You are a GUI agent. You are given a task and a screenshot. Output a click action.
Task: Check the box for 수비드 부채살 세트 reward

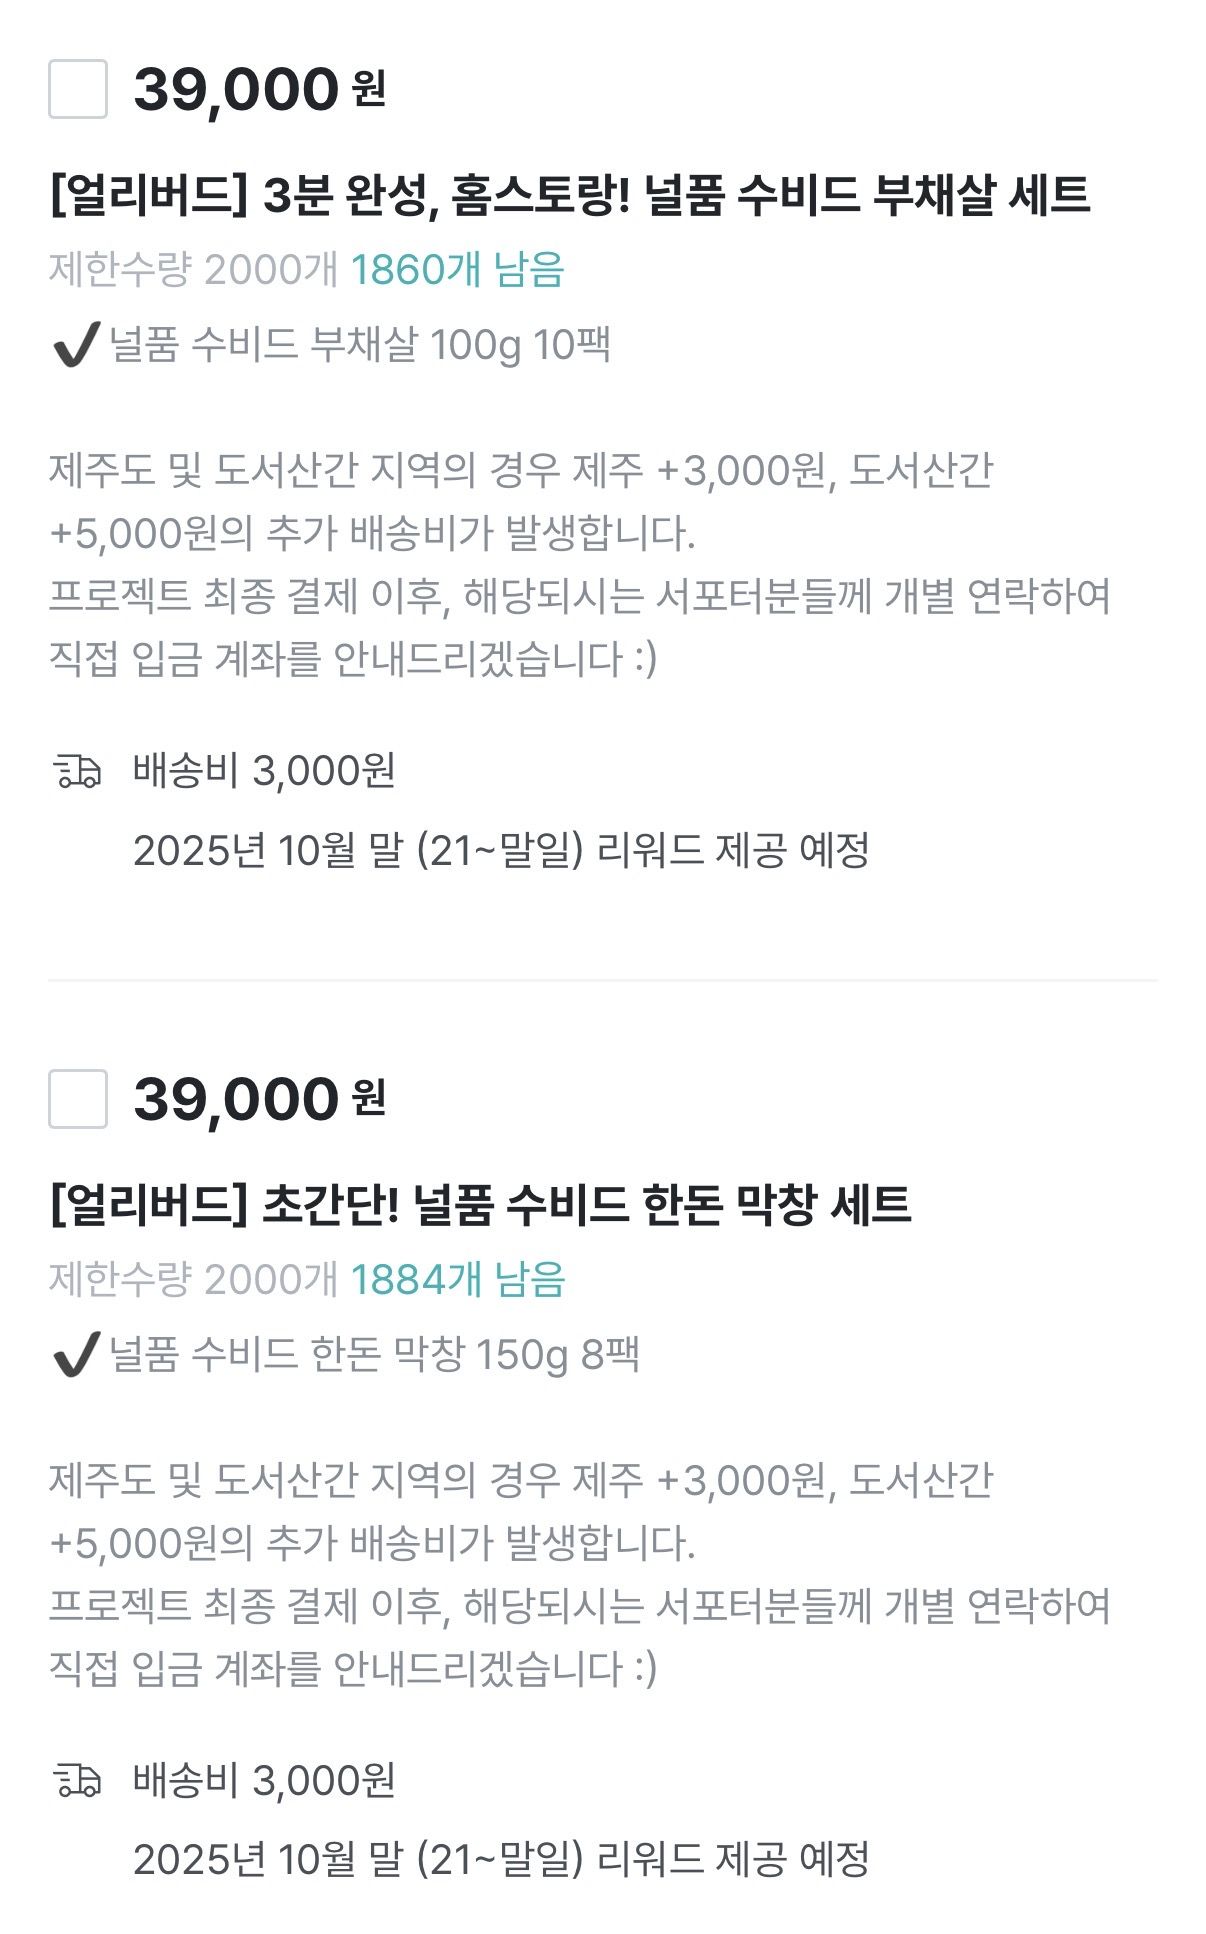point(78,89)
